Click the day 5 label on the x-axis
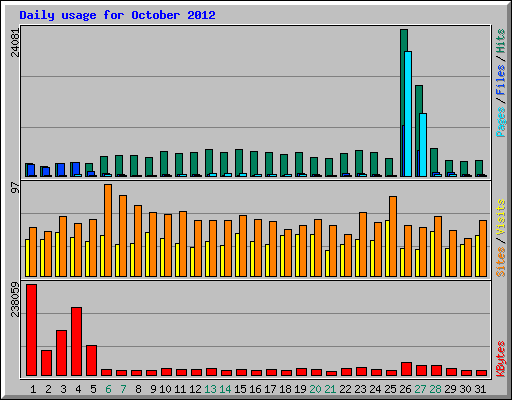 point(93,389)
